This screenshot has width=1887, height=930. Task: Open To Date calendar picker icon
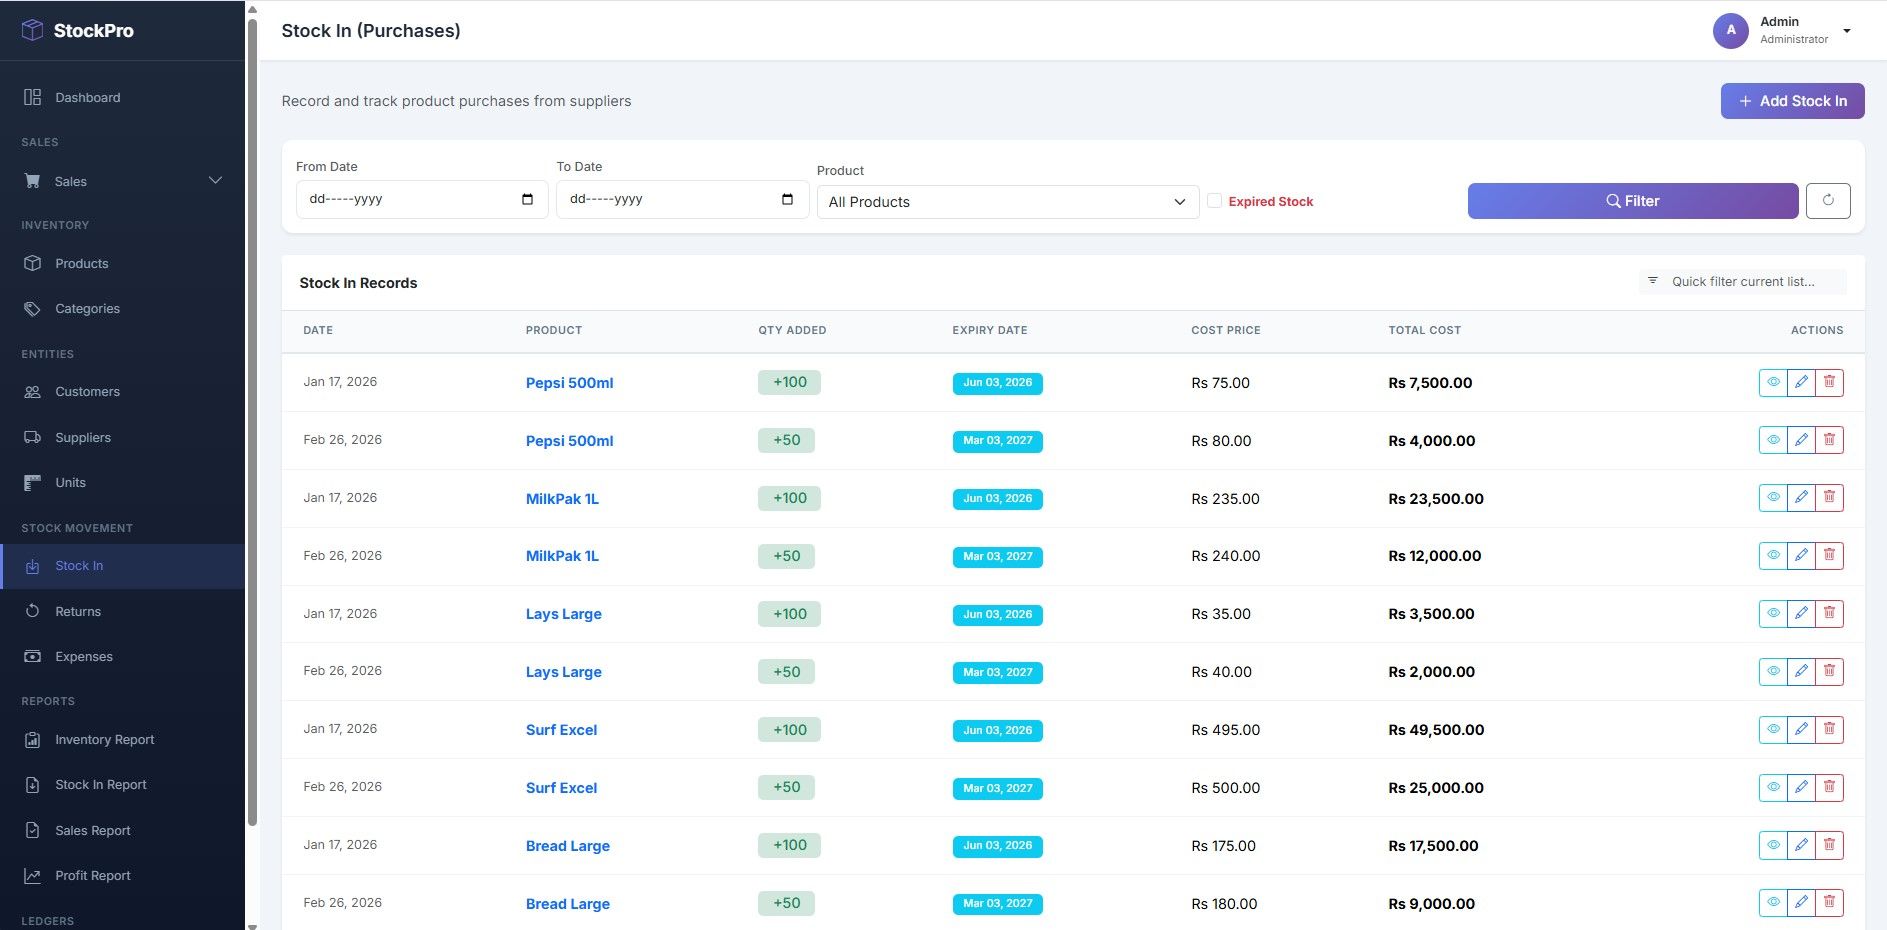pos(787,199)
